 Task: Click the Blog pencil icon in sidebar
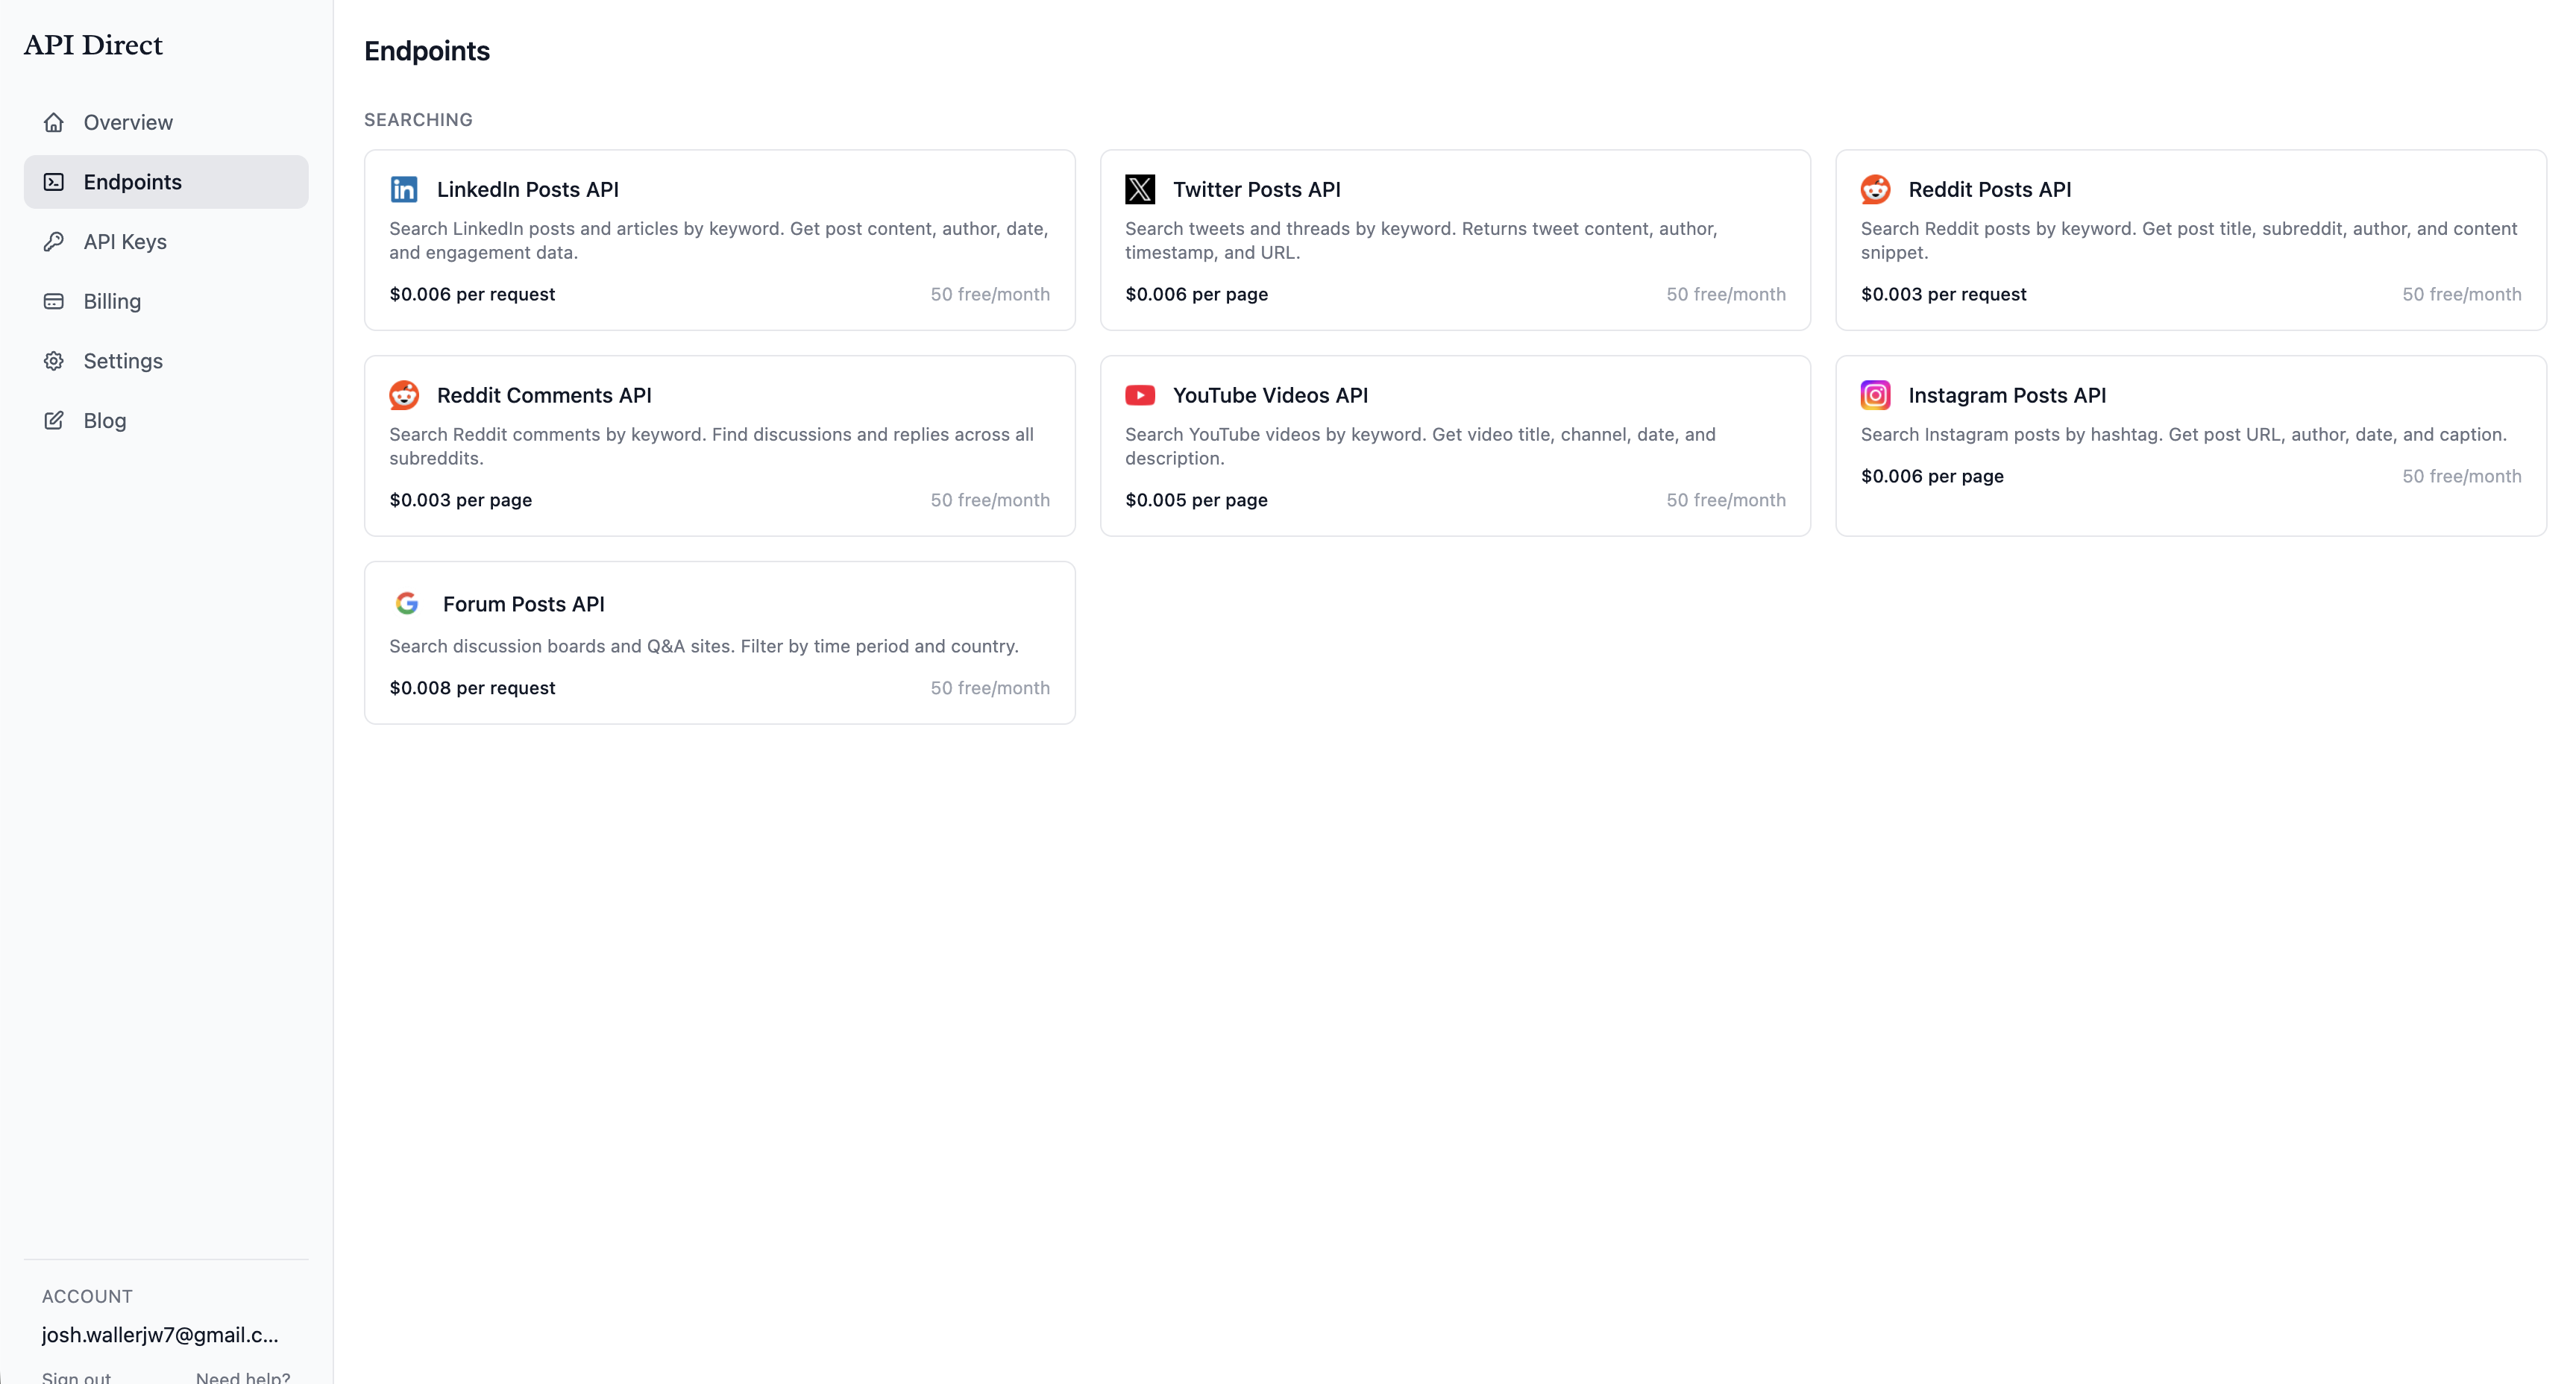coord(54,420)
